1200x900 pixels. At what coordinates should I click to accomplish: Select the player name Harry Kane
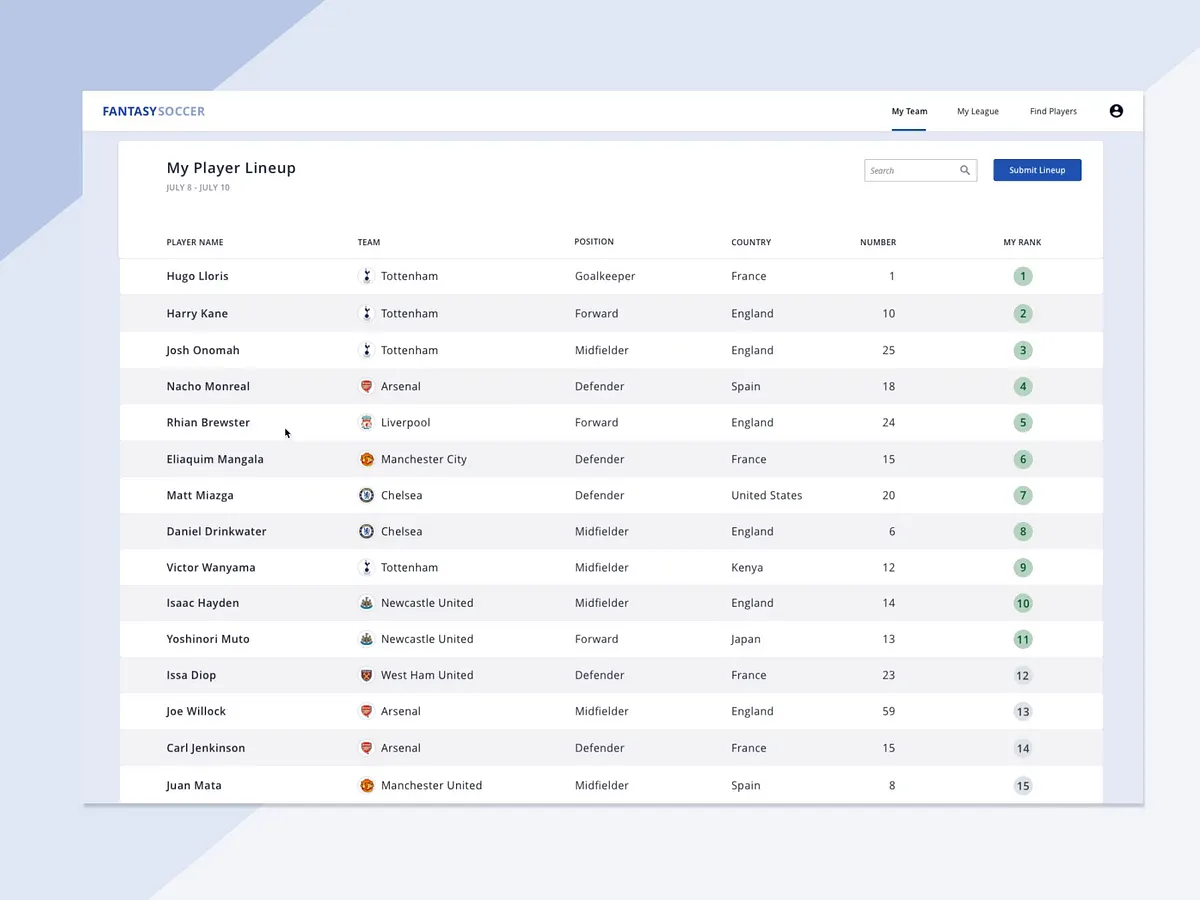pyautogui.click(x=197, y=313)
